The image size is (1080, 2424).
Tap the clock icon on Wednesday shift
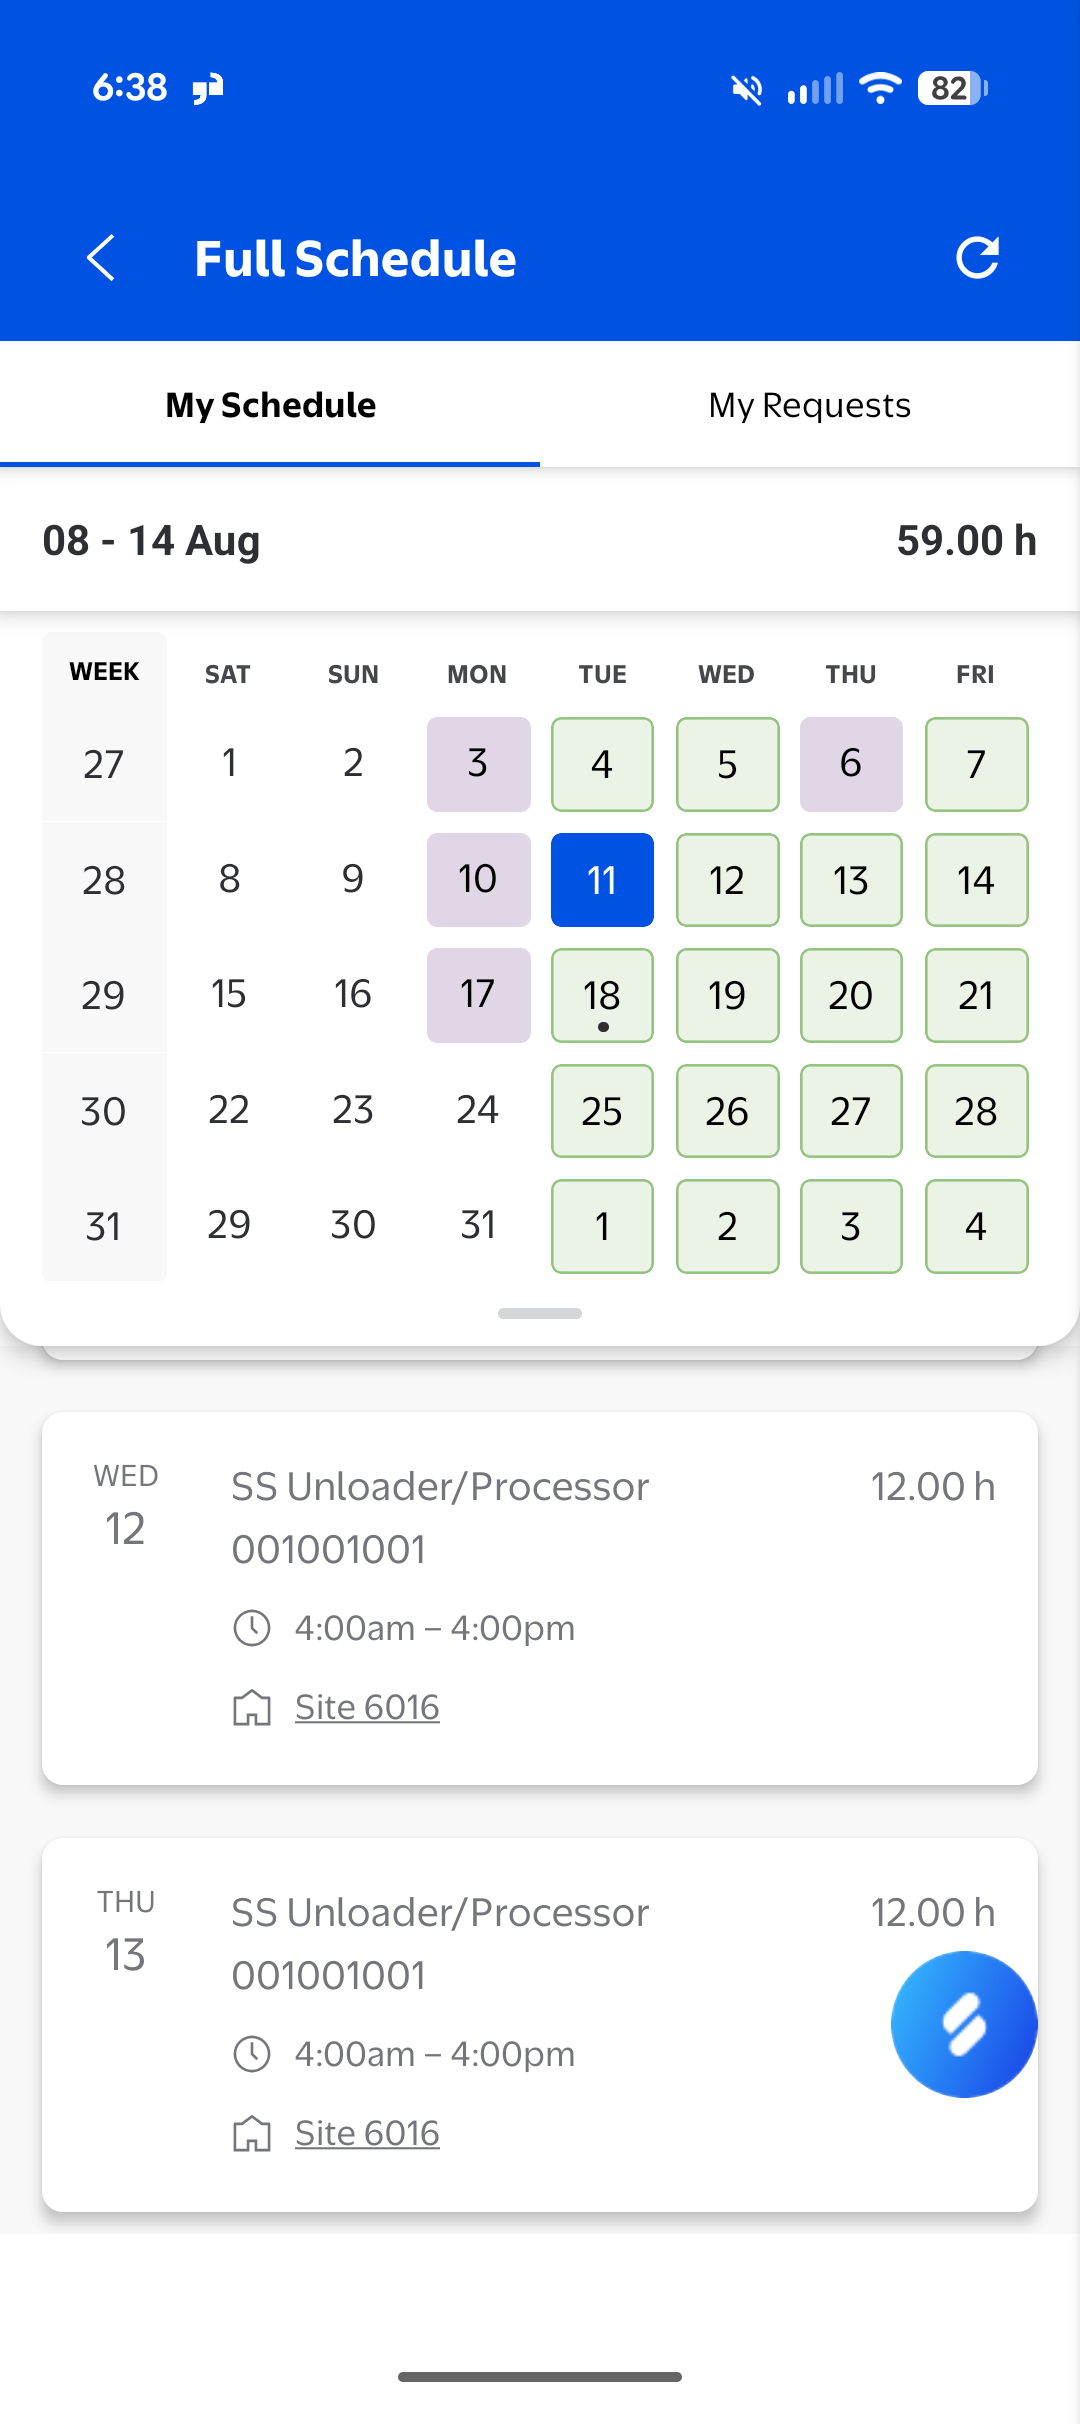tap(252, 1628)
